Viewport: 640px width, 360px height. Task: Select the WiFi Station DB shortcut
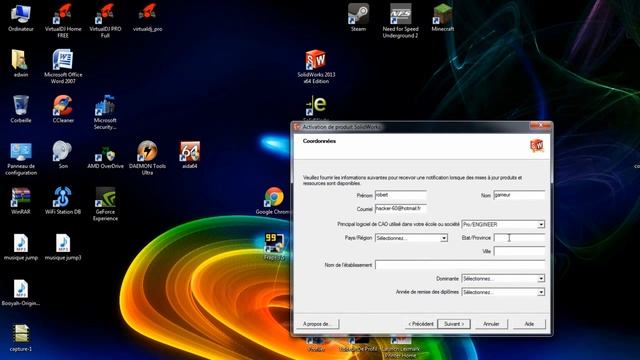[63, 201]
